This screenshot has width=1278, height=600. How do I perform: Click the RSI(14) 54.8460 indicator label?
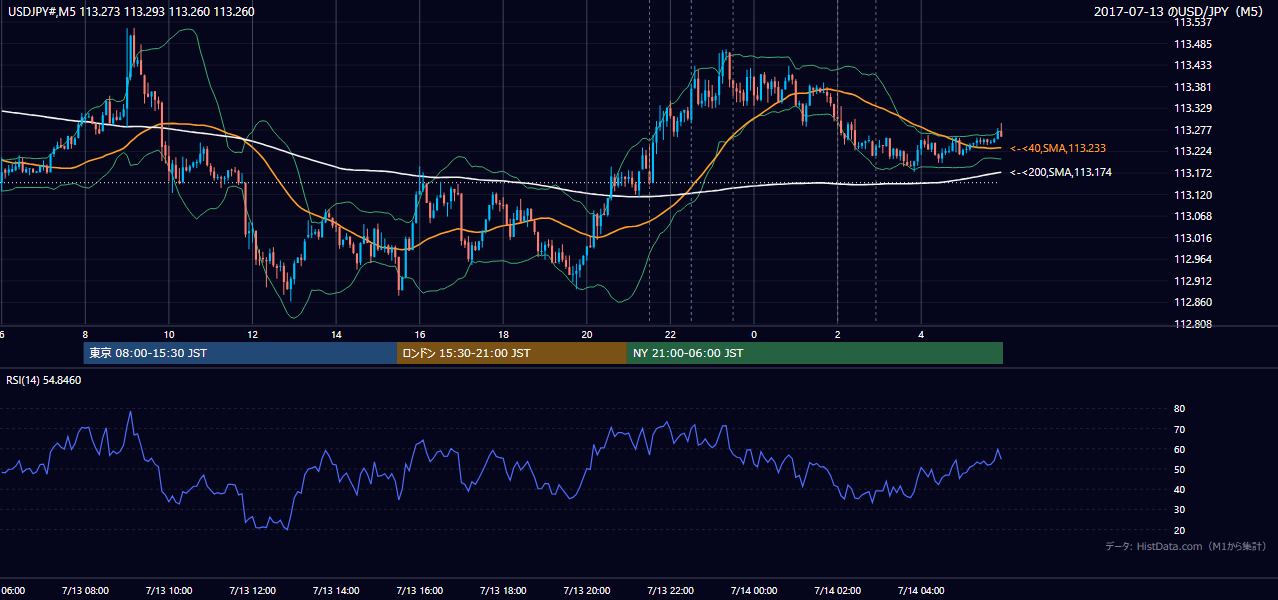(x=44, y=381)
